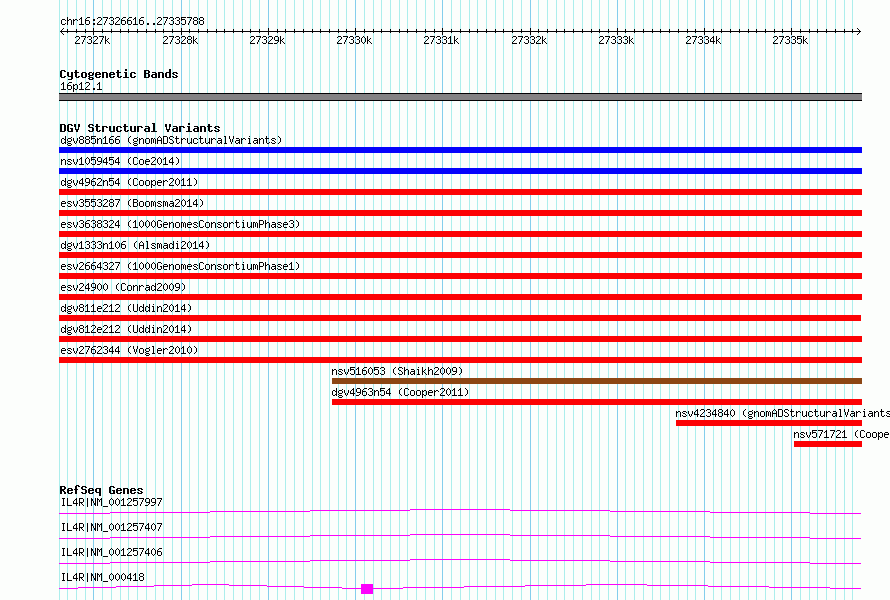
Task: Click the magenta exon block of IL4R|NM_000418
Action: (x=367, y=589)
